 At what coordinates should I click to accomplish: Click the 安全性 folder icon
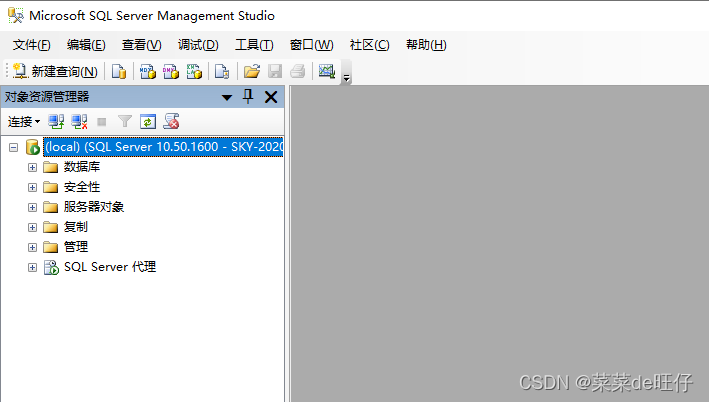tap(51, 187)
